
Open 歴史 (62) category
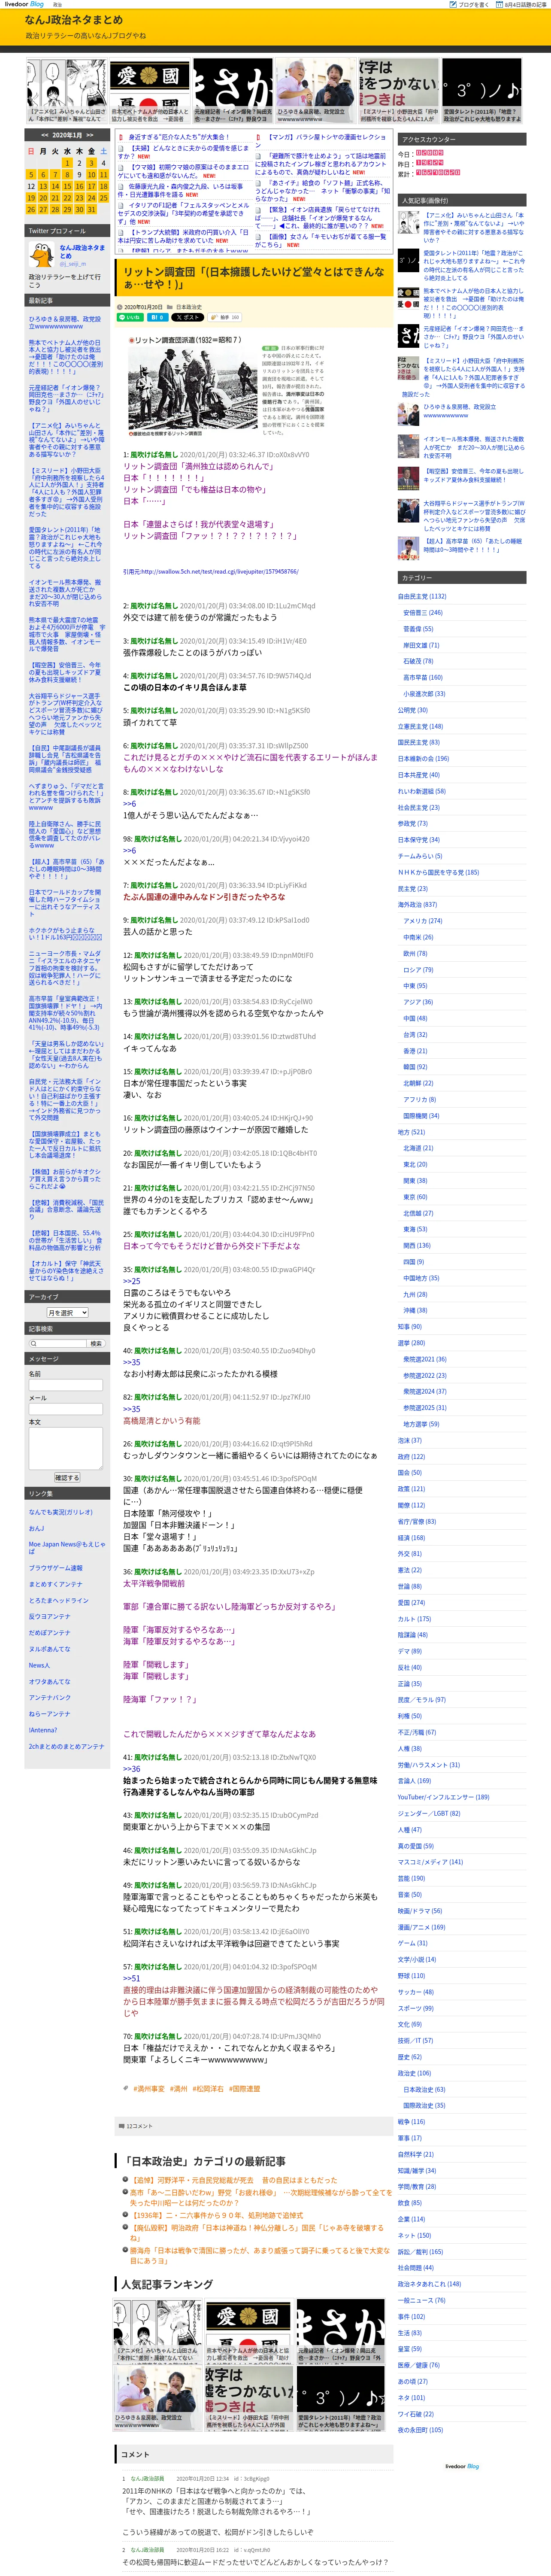(409, 2056)
